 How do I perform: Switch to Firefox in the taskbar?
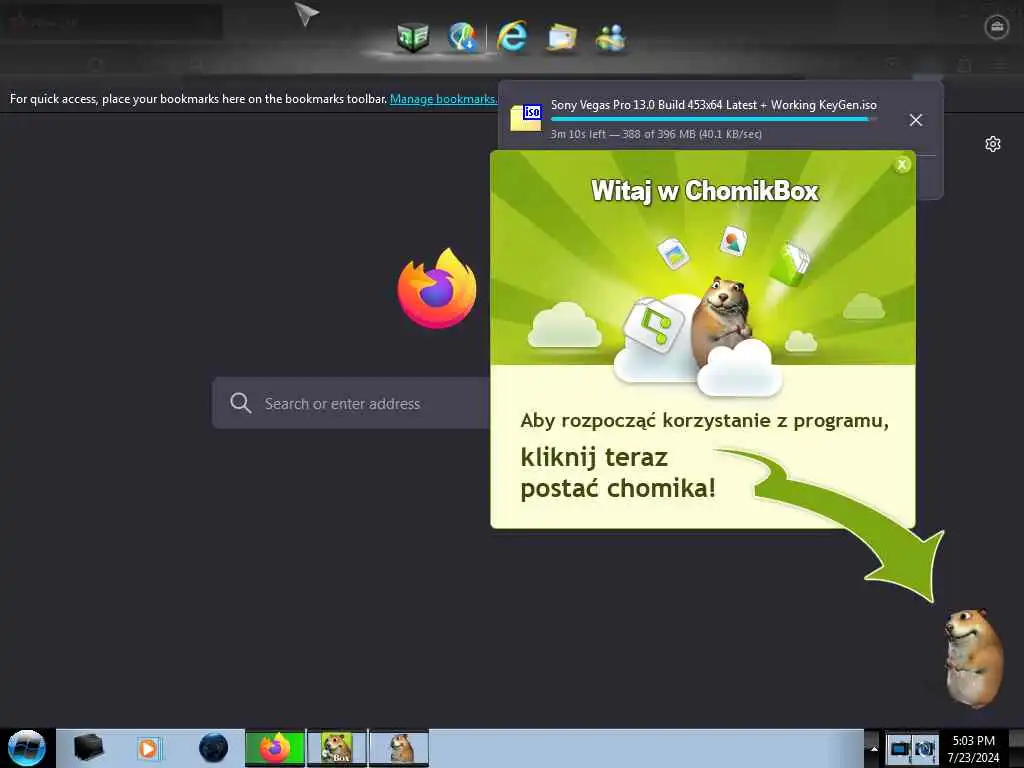[x=275, y=748]
